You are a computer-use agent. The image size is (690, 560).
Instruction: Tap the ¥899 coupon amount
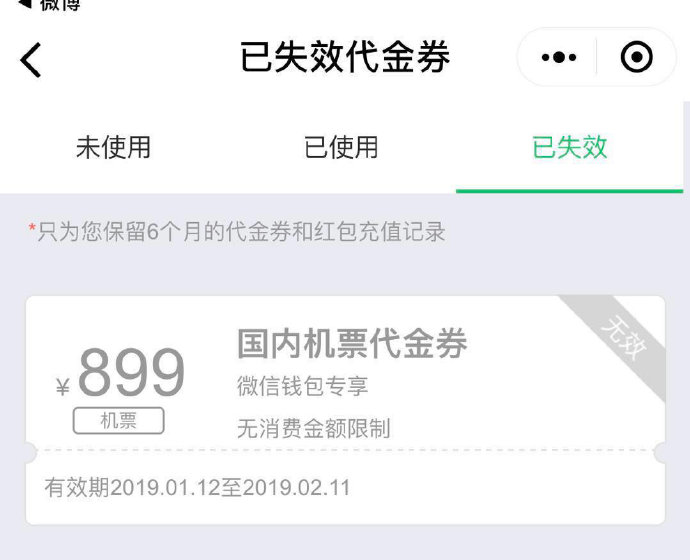[120, 372]
